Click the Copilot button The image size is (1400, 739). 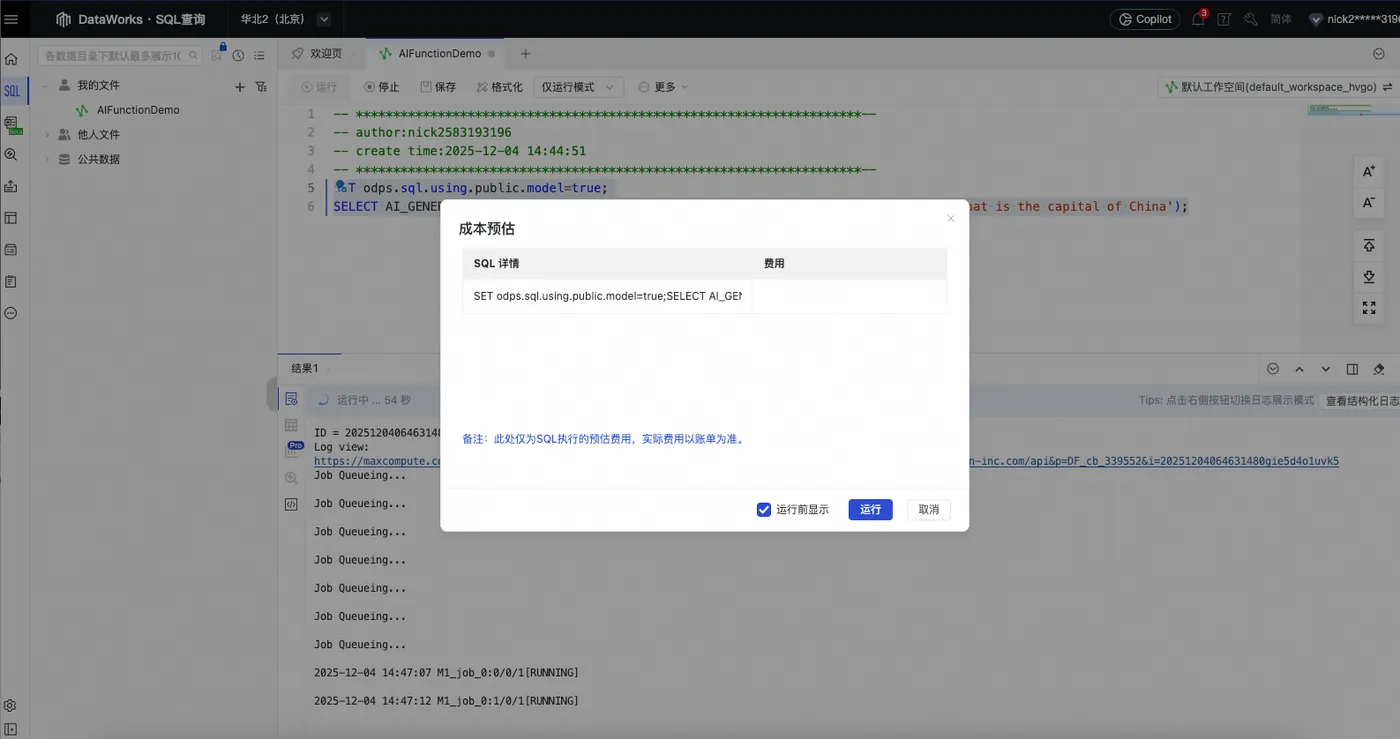click(1145, 19)
